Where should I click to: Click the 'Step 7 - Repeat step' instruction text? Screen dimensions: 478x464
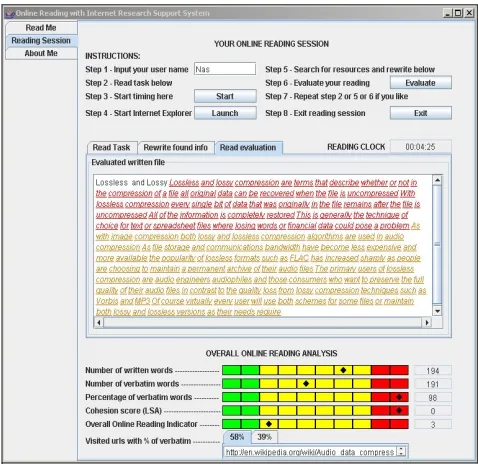[337, 96]
